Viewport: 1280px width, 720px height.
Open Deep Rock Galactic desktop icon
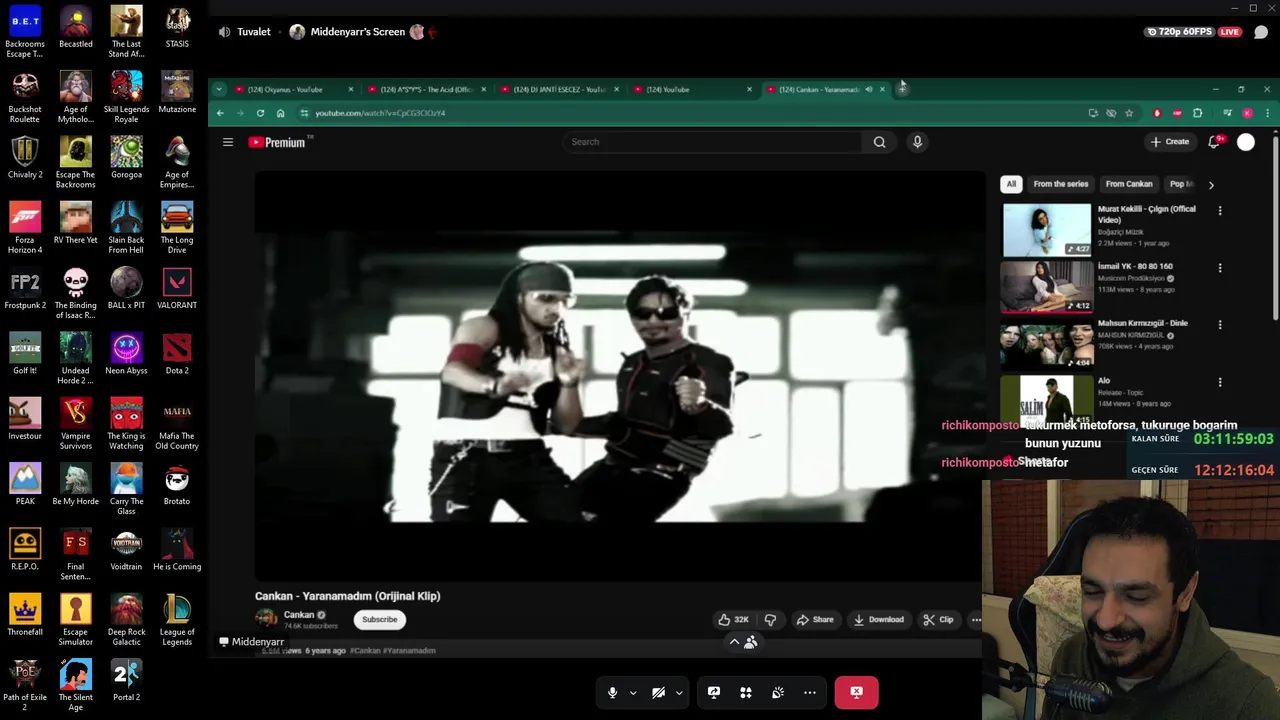click(126, 620)
